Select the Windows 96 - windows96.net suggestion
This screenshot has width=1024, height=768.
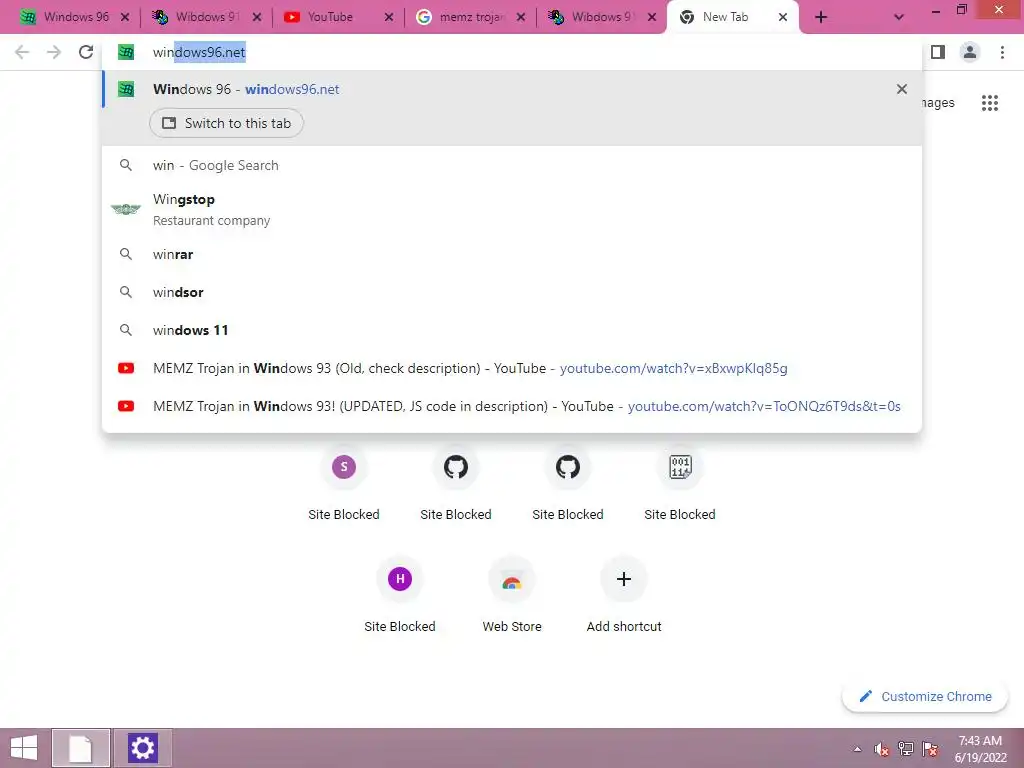(512, 89)
